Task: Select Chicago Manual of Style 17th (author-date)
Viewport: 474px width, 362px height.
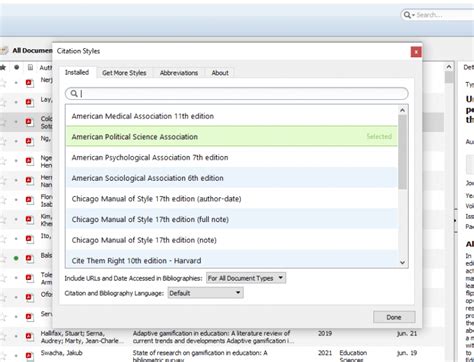Action: tap(232, 198)
